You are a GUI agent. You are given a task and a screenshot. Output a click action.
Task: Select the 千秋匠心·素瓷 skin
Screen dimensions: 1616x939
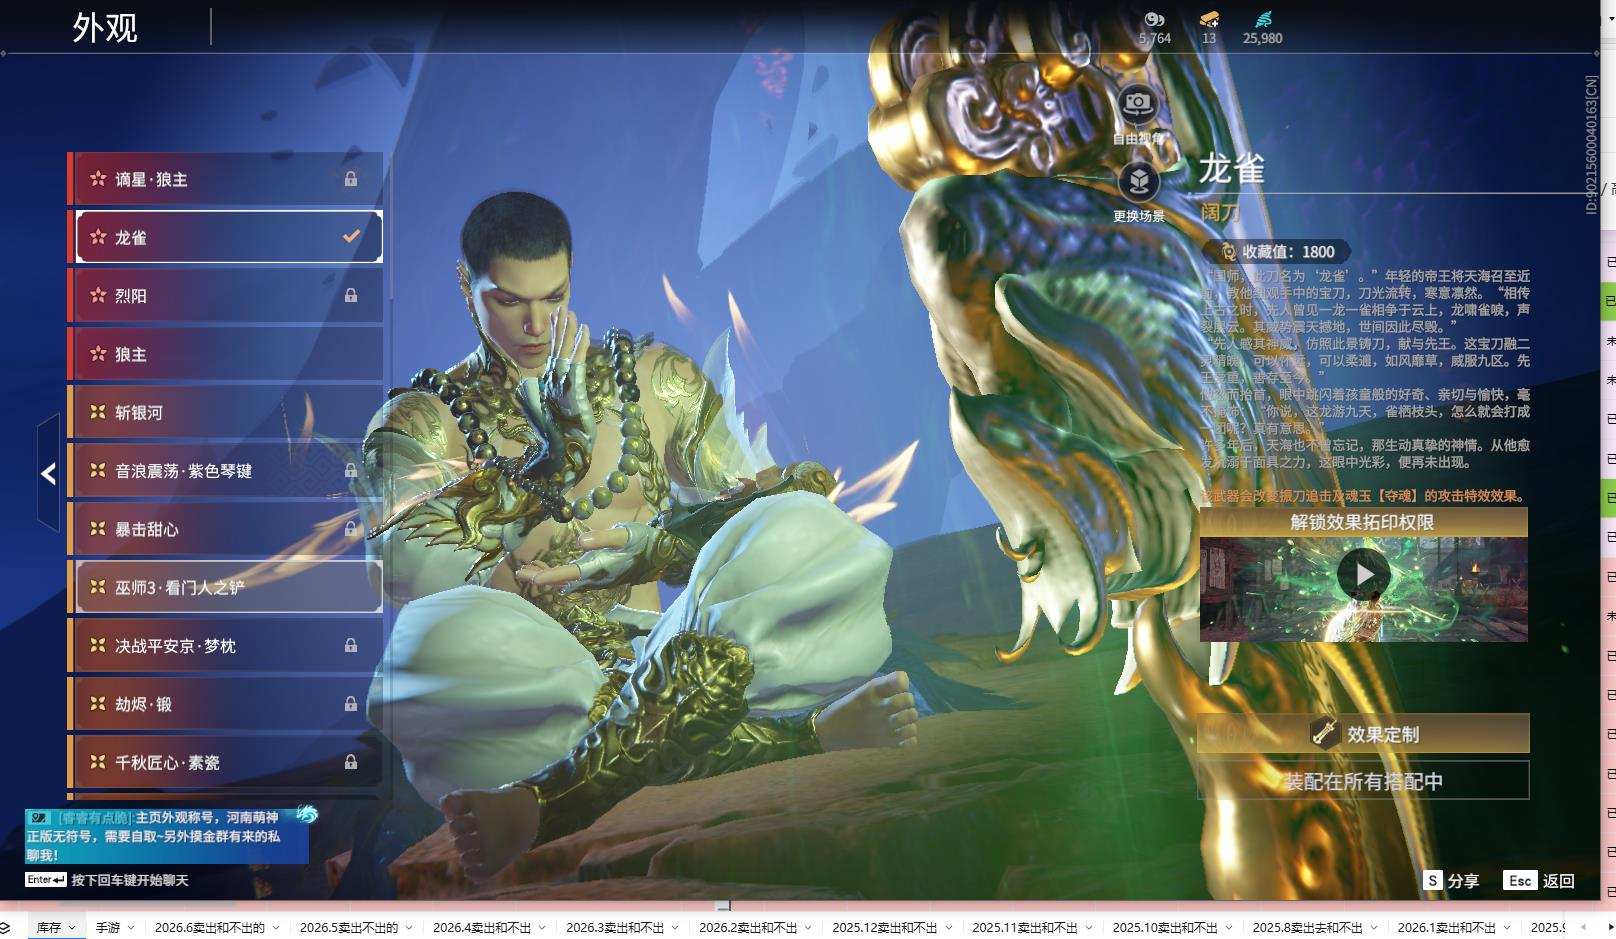[x=226, y=762]
